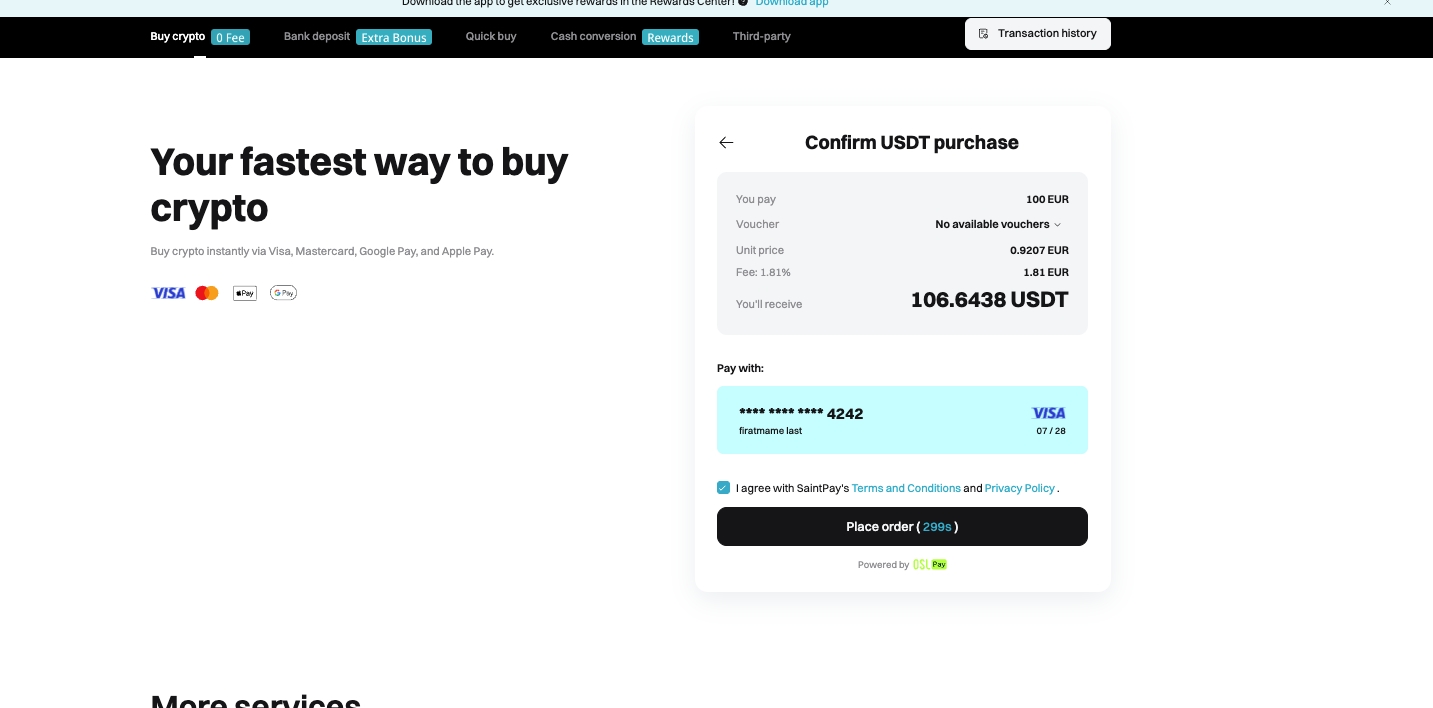The width and height of the screenshot is (1433, 708).
Task: Click the Google Pay icon
Action: [283, 293]
